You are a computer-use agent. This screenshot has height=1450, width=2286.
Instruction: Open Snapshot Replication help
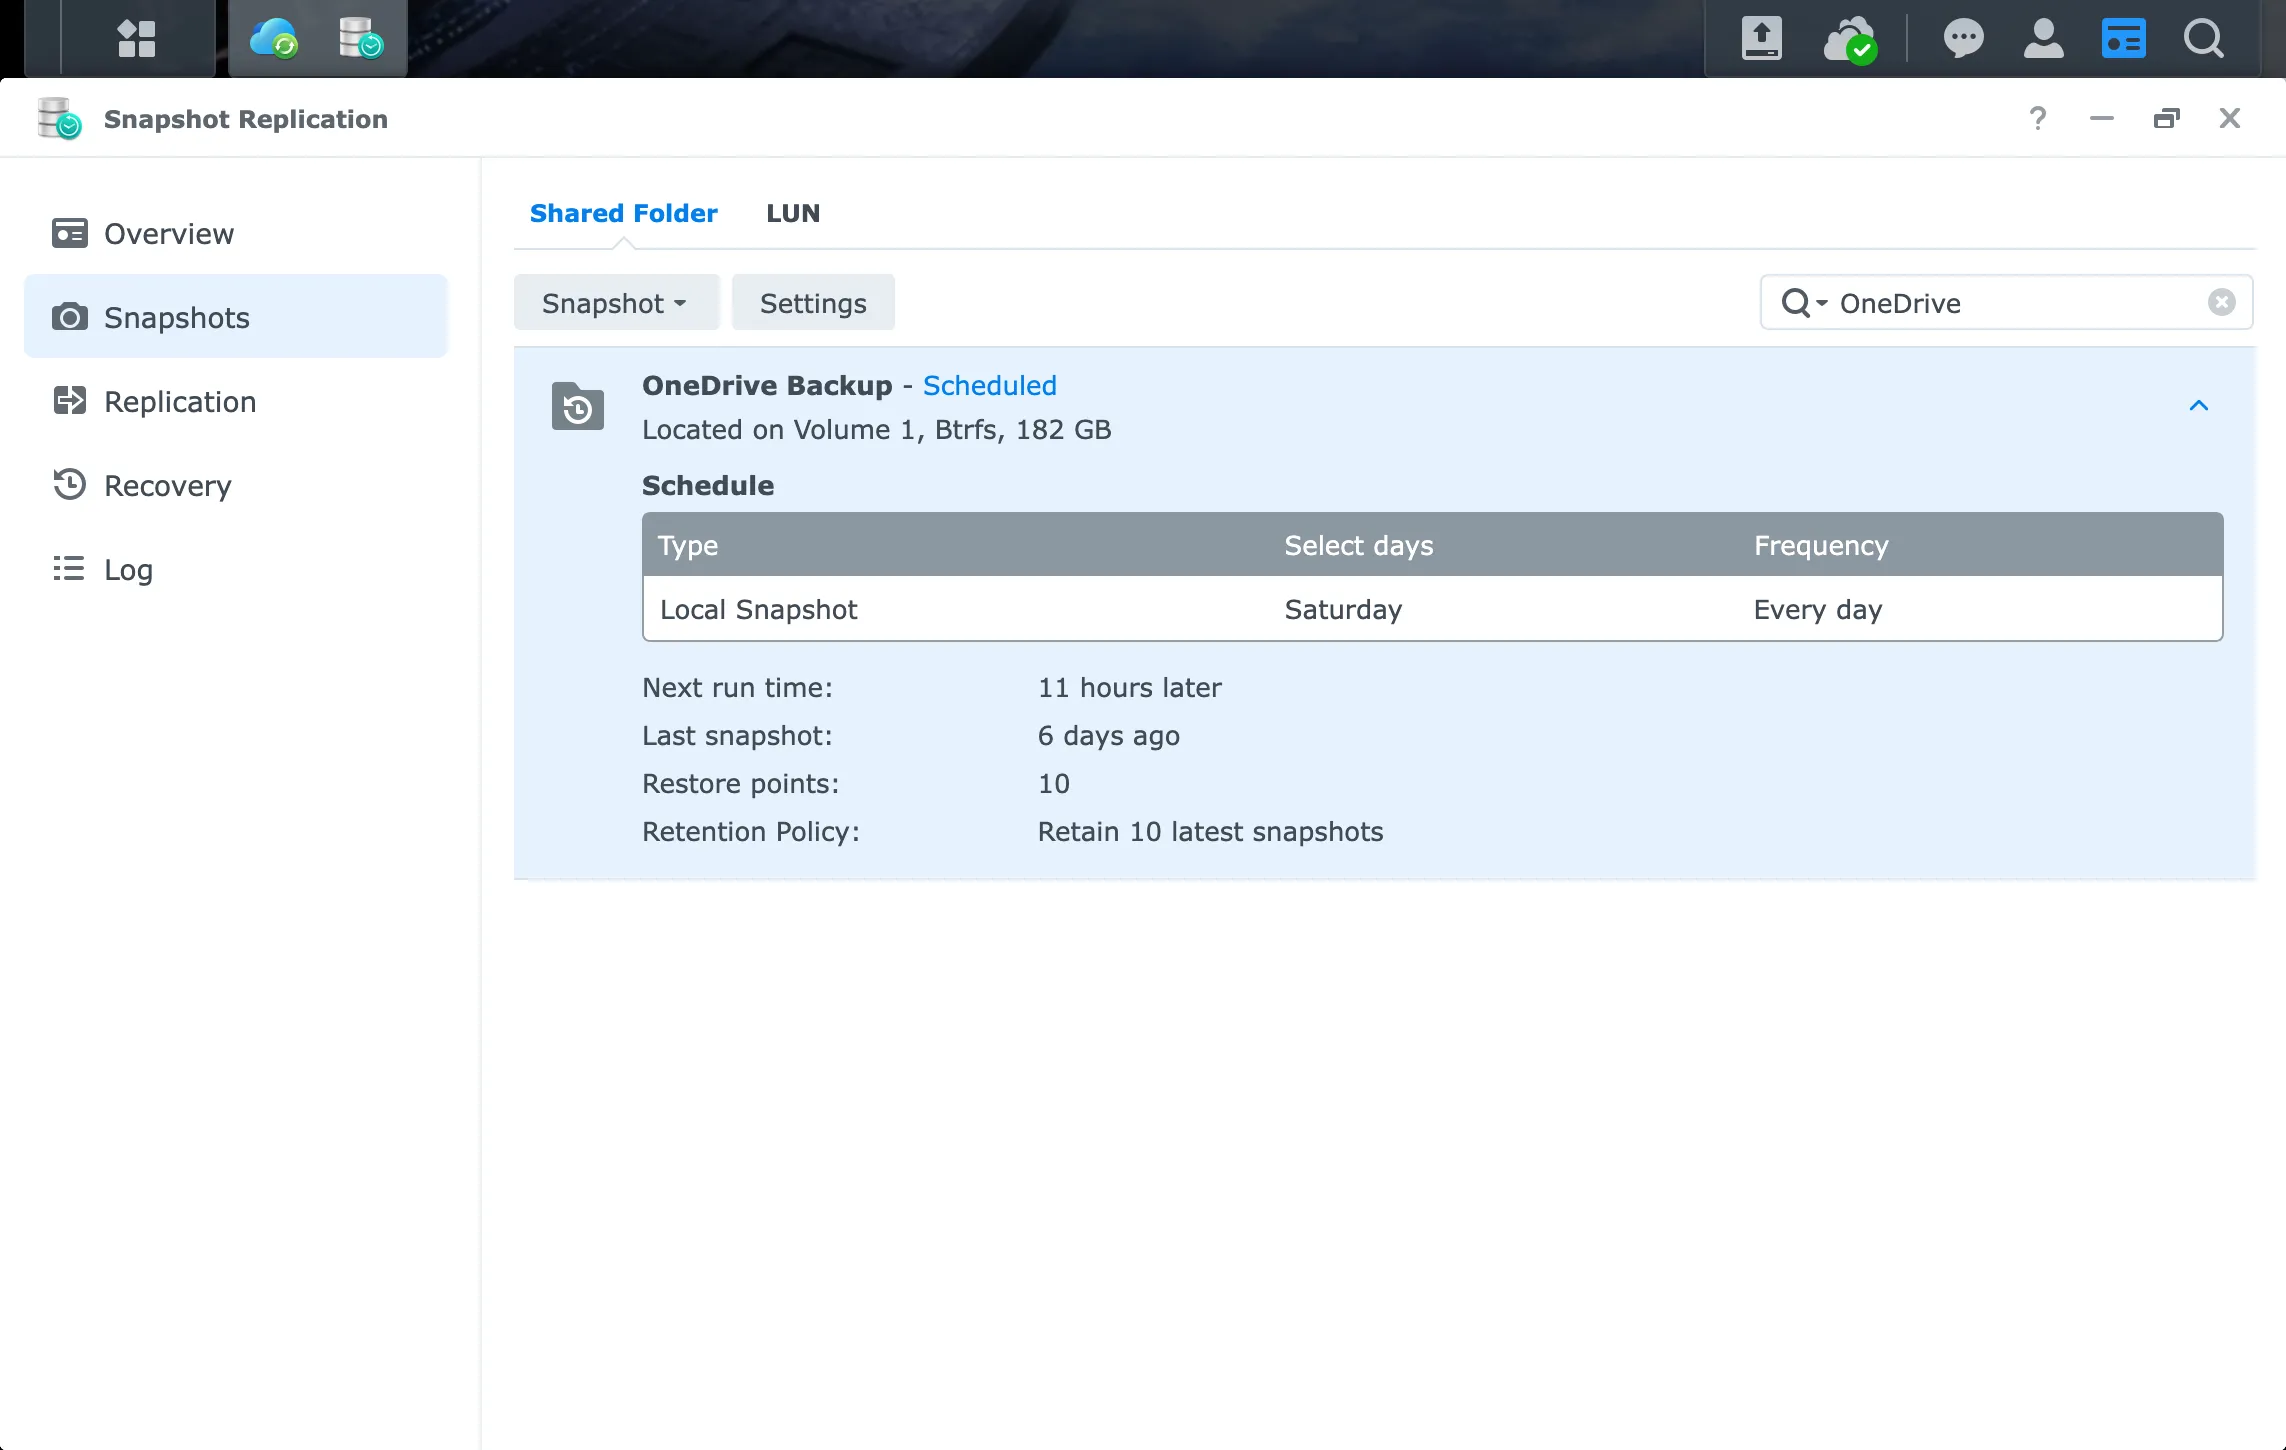pyautogui.click(x=2038, y=118)
